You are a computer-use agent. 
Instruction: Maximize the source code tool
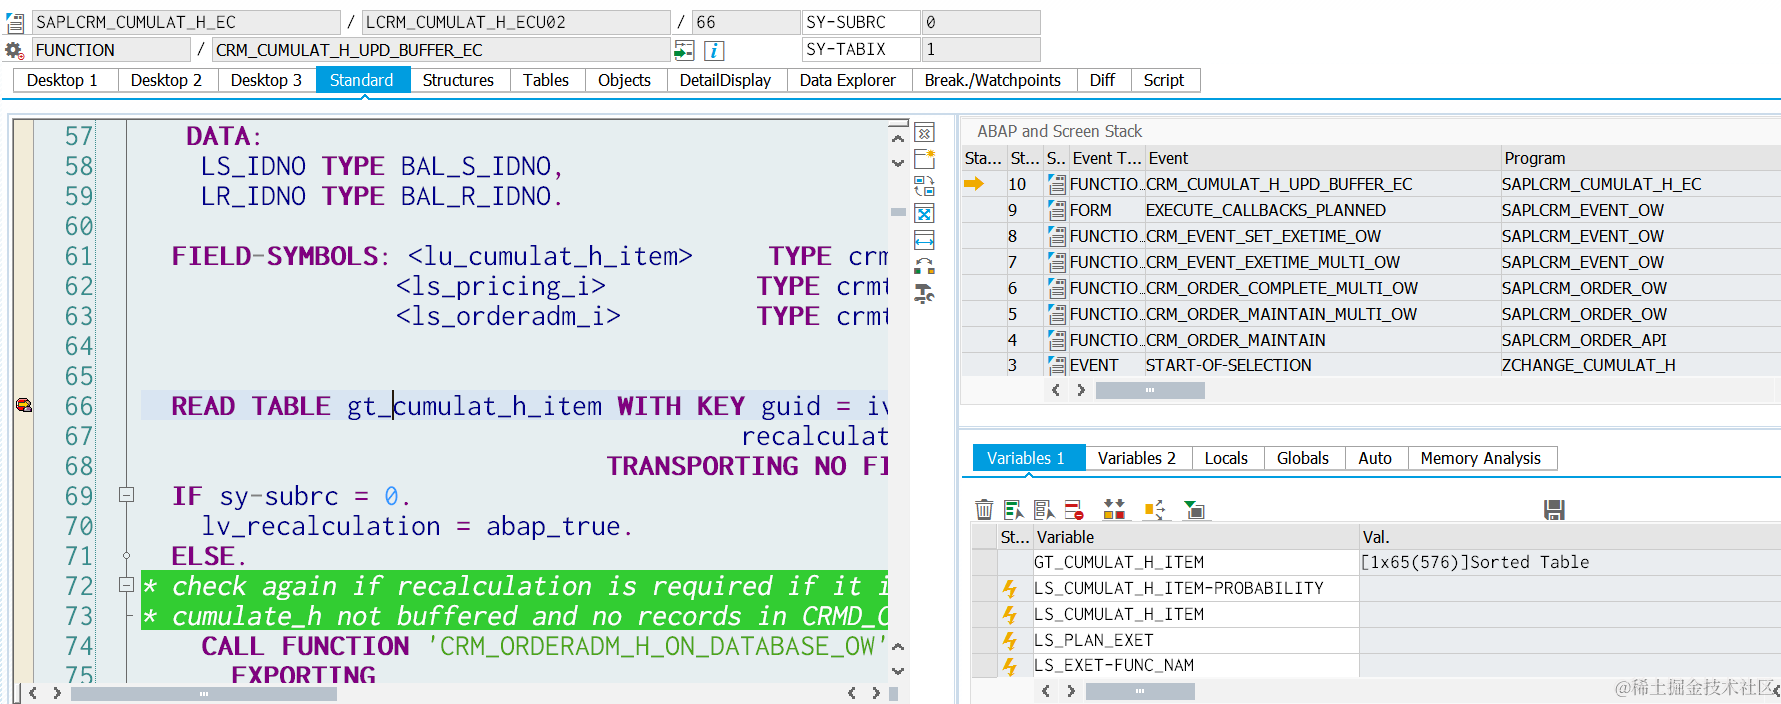pos(925,213)
